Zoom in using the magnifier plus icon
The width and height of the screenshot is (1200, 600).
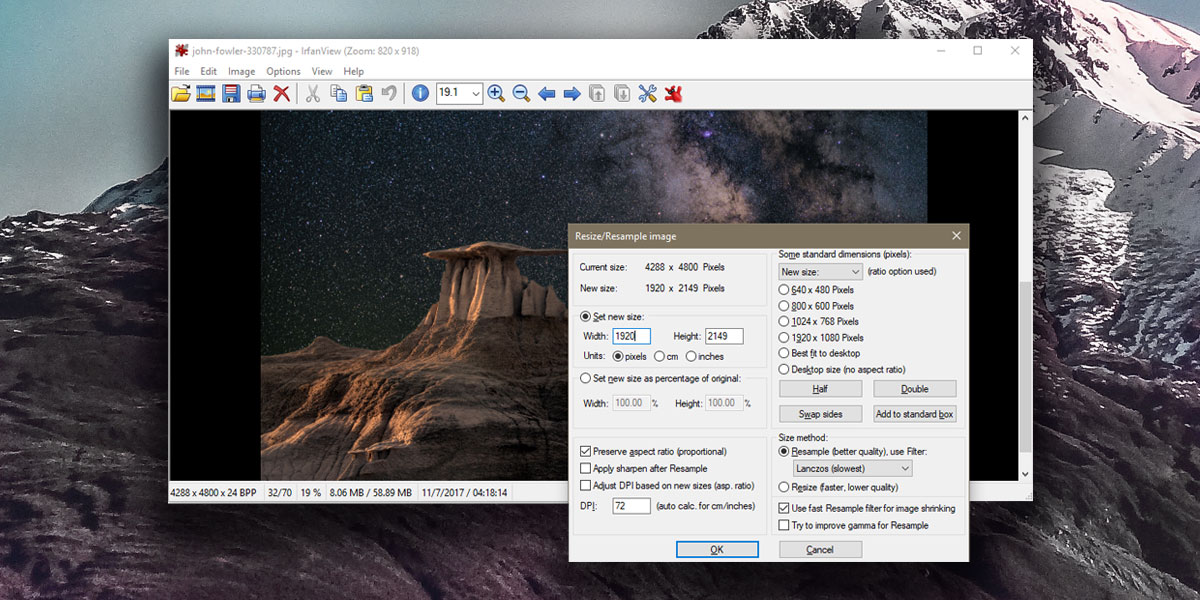pos(496,93)
